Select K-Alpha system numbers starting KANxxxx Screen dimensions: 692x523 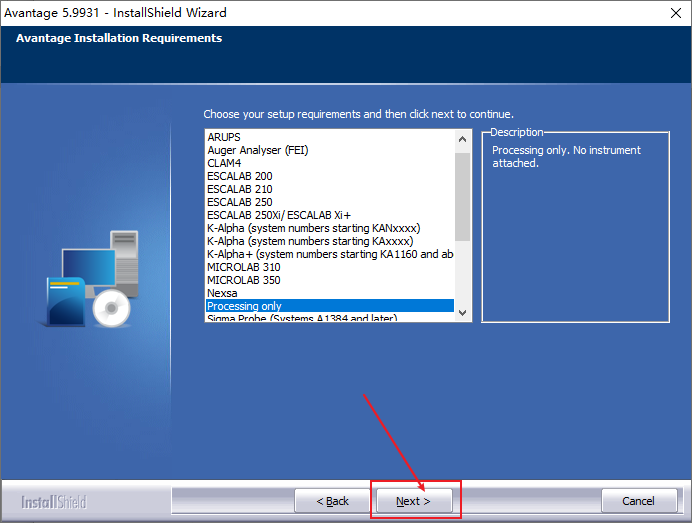pyautogui.click(x=330, y=228)
